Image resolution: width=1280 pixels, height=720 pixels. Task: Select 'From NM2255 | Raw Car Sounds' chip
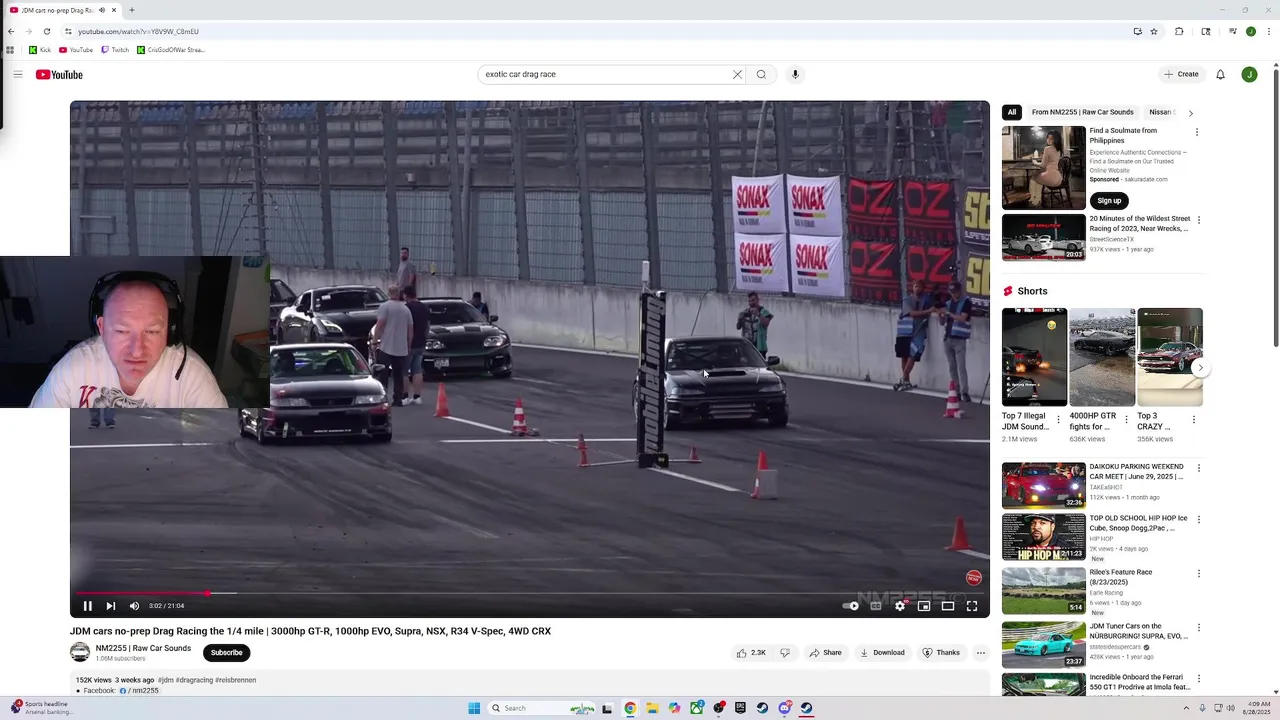1083,113
